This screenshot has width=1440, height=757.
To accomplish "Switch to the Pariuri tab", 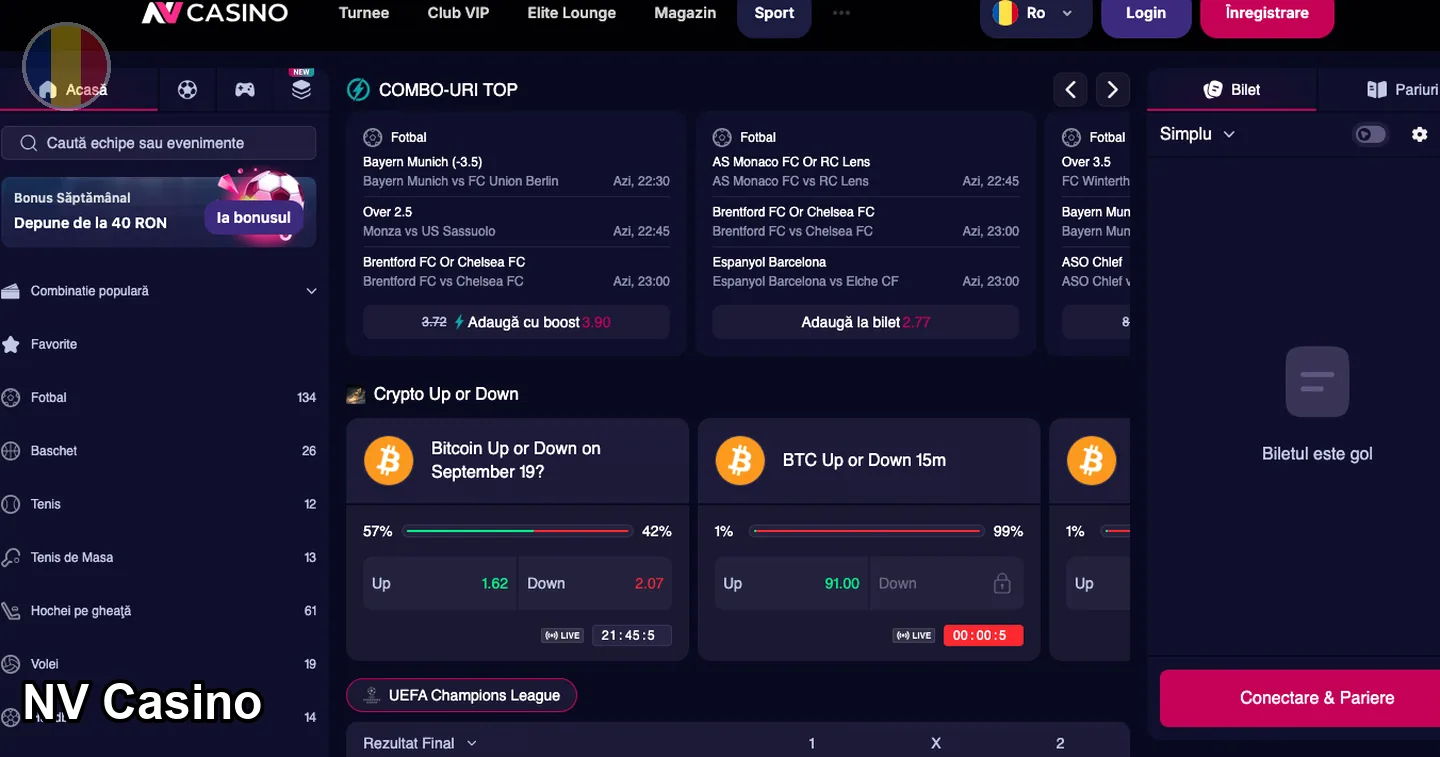I will (x=1403, y=90).
